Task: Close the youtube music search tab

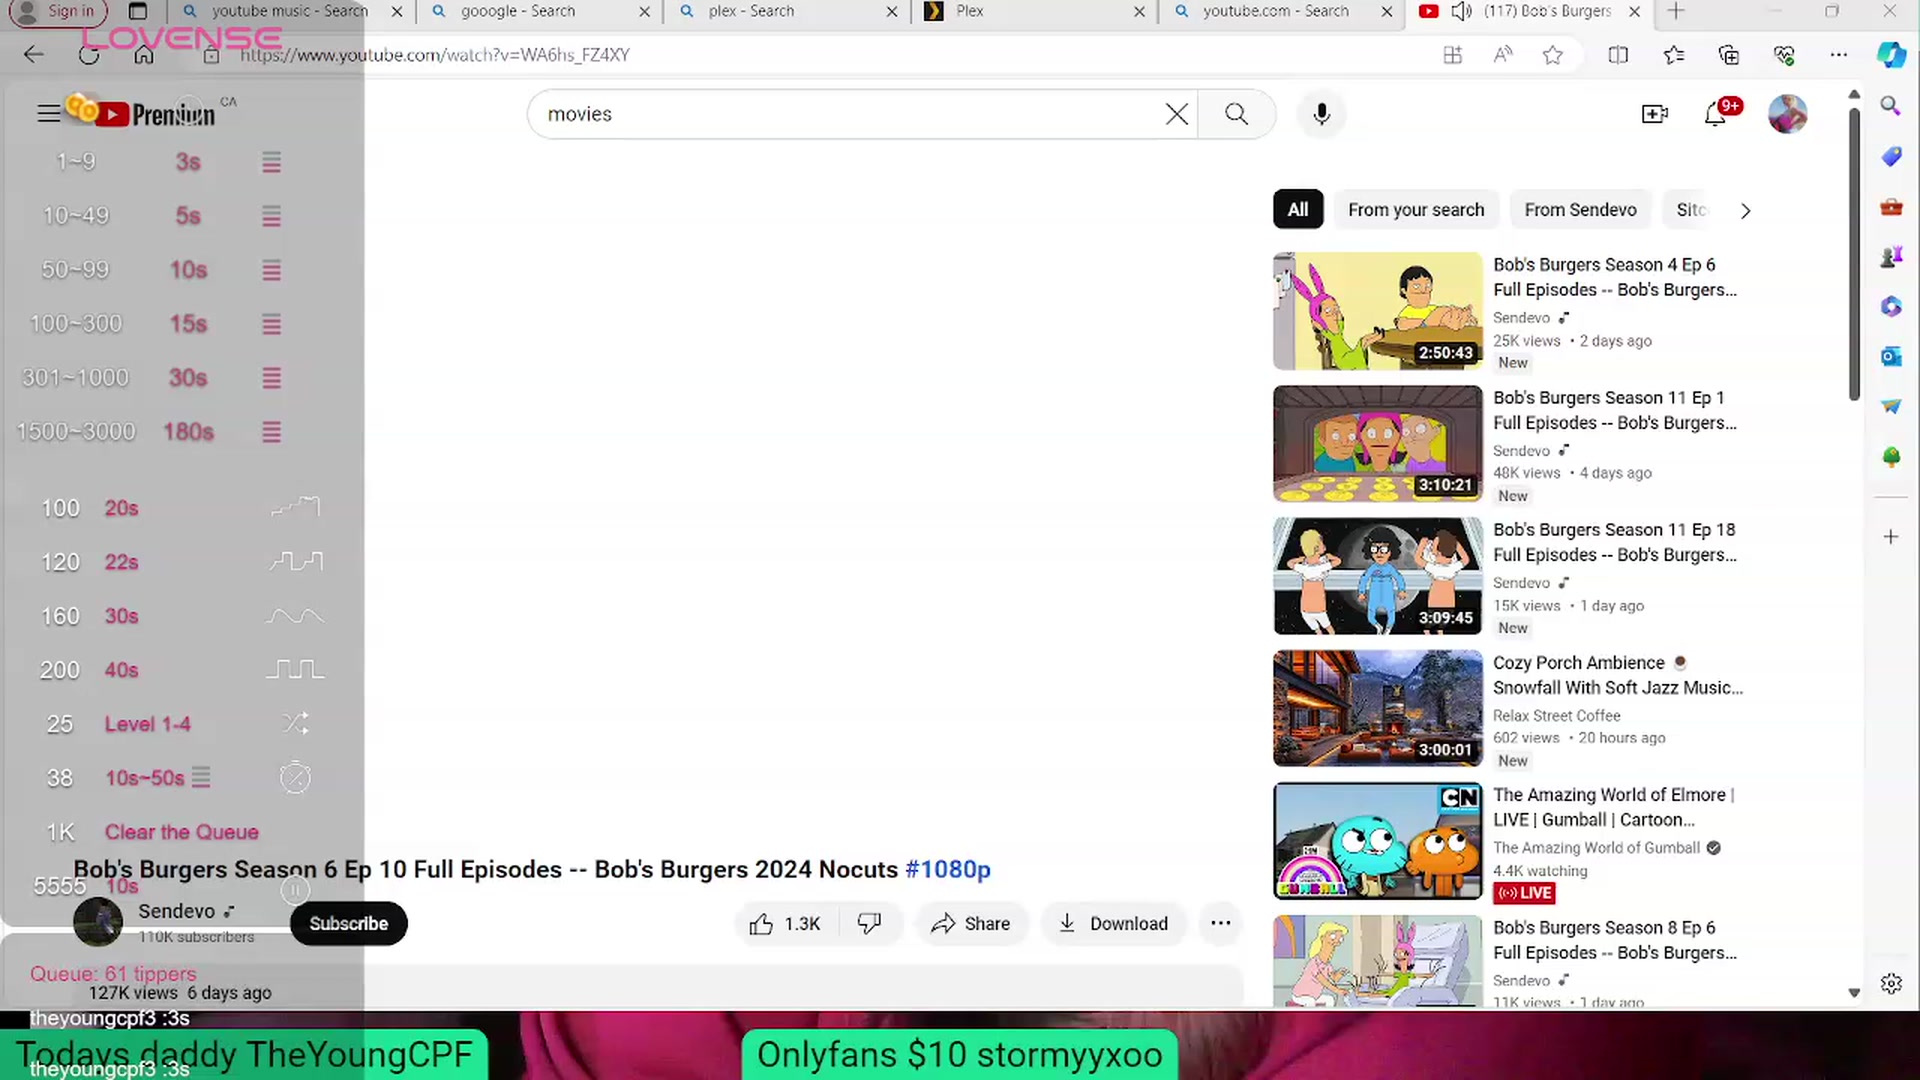Action: click(x=397, y=12)
